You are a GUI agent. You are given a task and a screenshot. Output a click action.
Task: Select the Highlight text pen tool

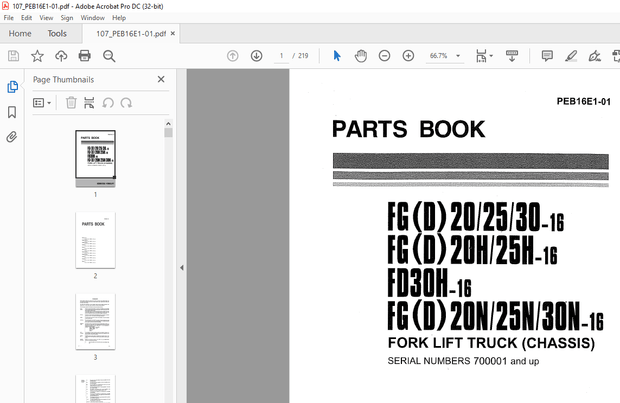point(571,56)
